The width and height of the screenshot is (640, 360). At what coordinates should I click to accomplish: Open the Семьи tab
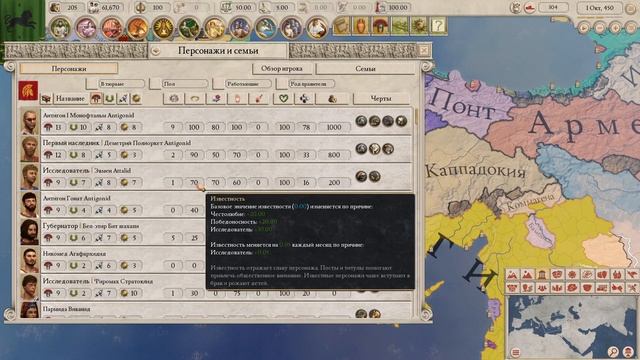(x=365, y=69)
